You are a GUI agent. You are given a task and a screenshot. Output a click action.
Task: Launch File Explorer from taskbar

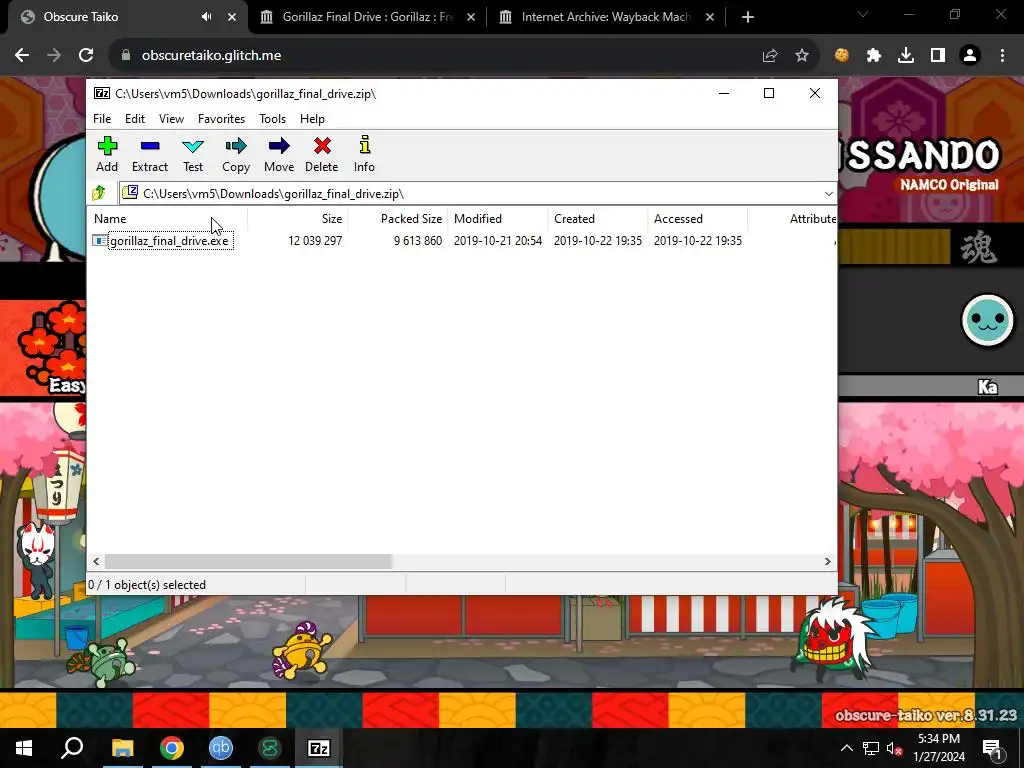point(122,748)
